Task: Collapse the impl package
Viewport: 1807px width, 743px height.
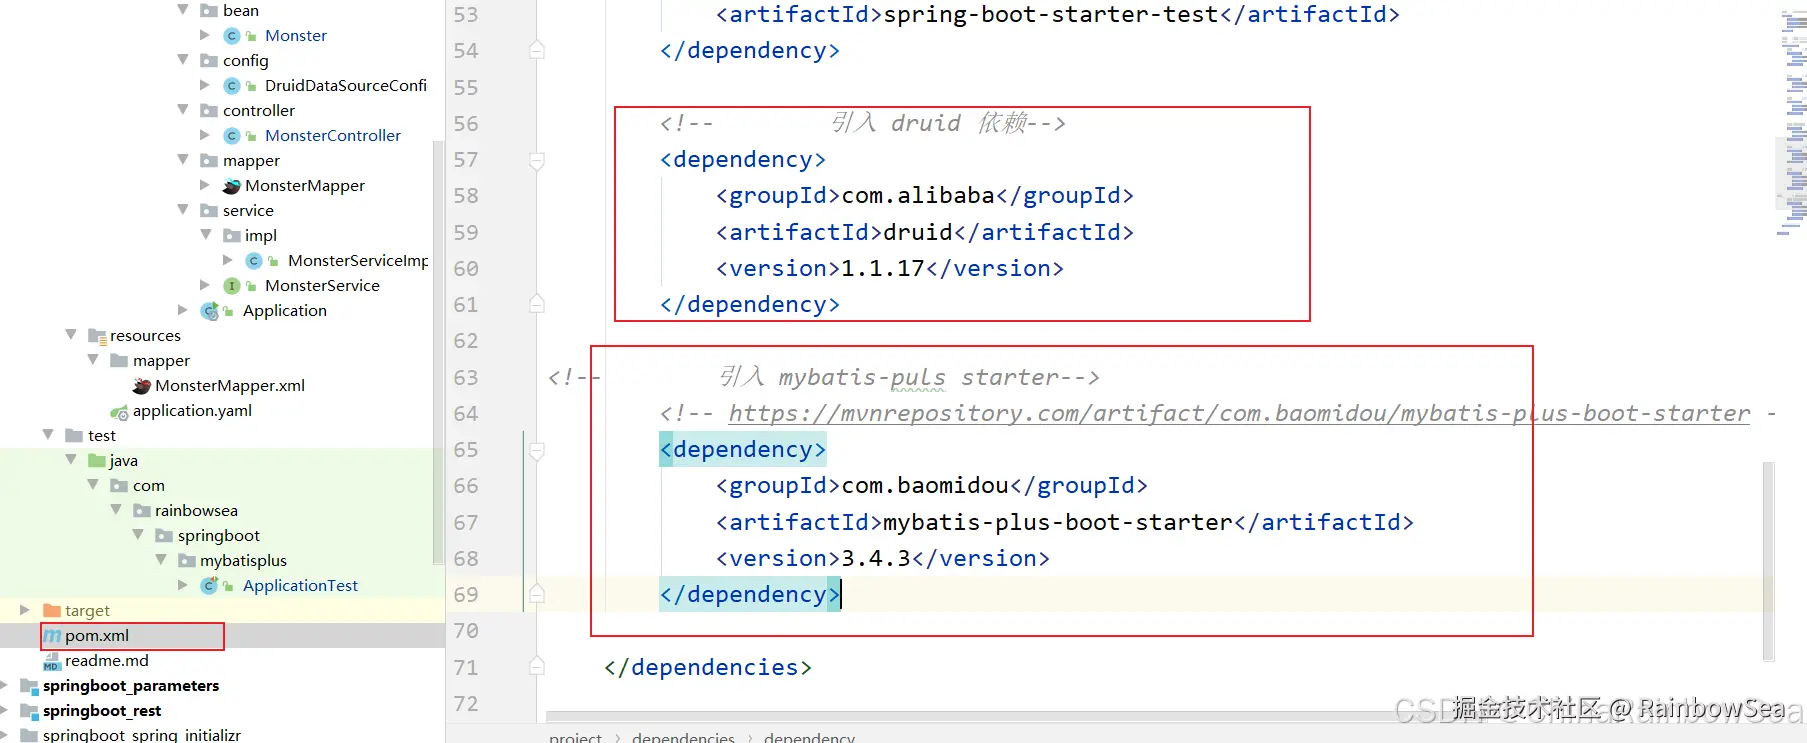Action: pos(206,235)
